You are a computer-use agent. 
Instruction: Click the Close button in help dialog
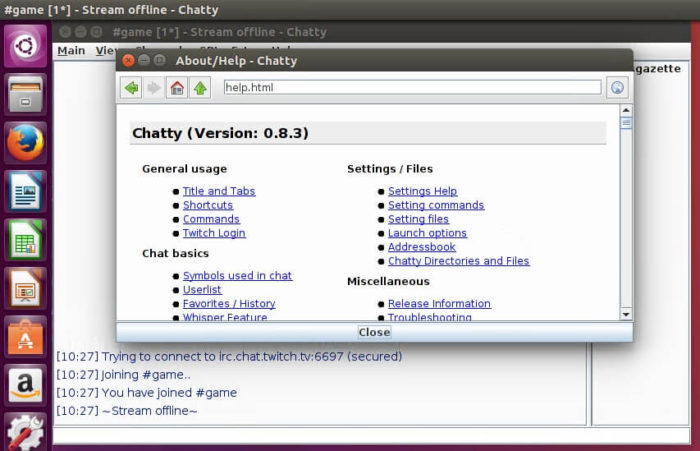coord(374,332)
